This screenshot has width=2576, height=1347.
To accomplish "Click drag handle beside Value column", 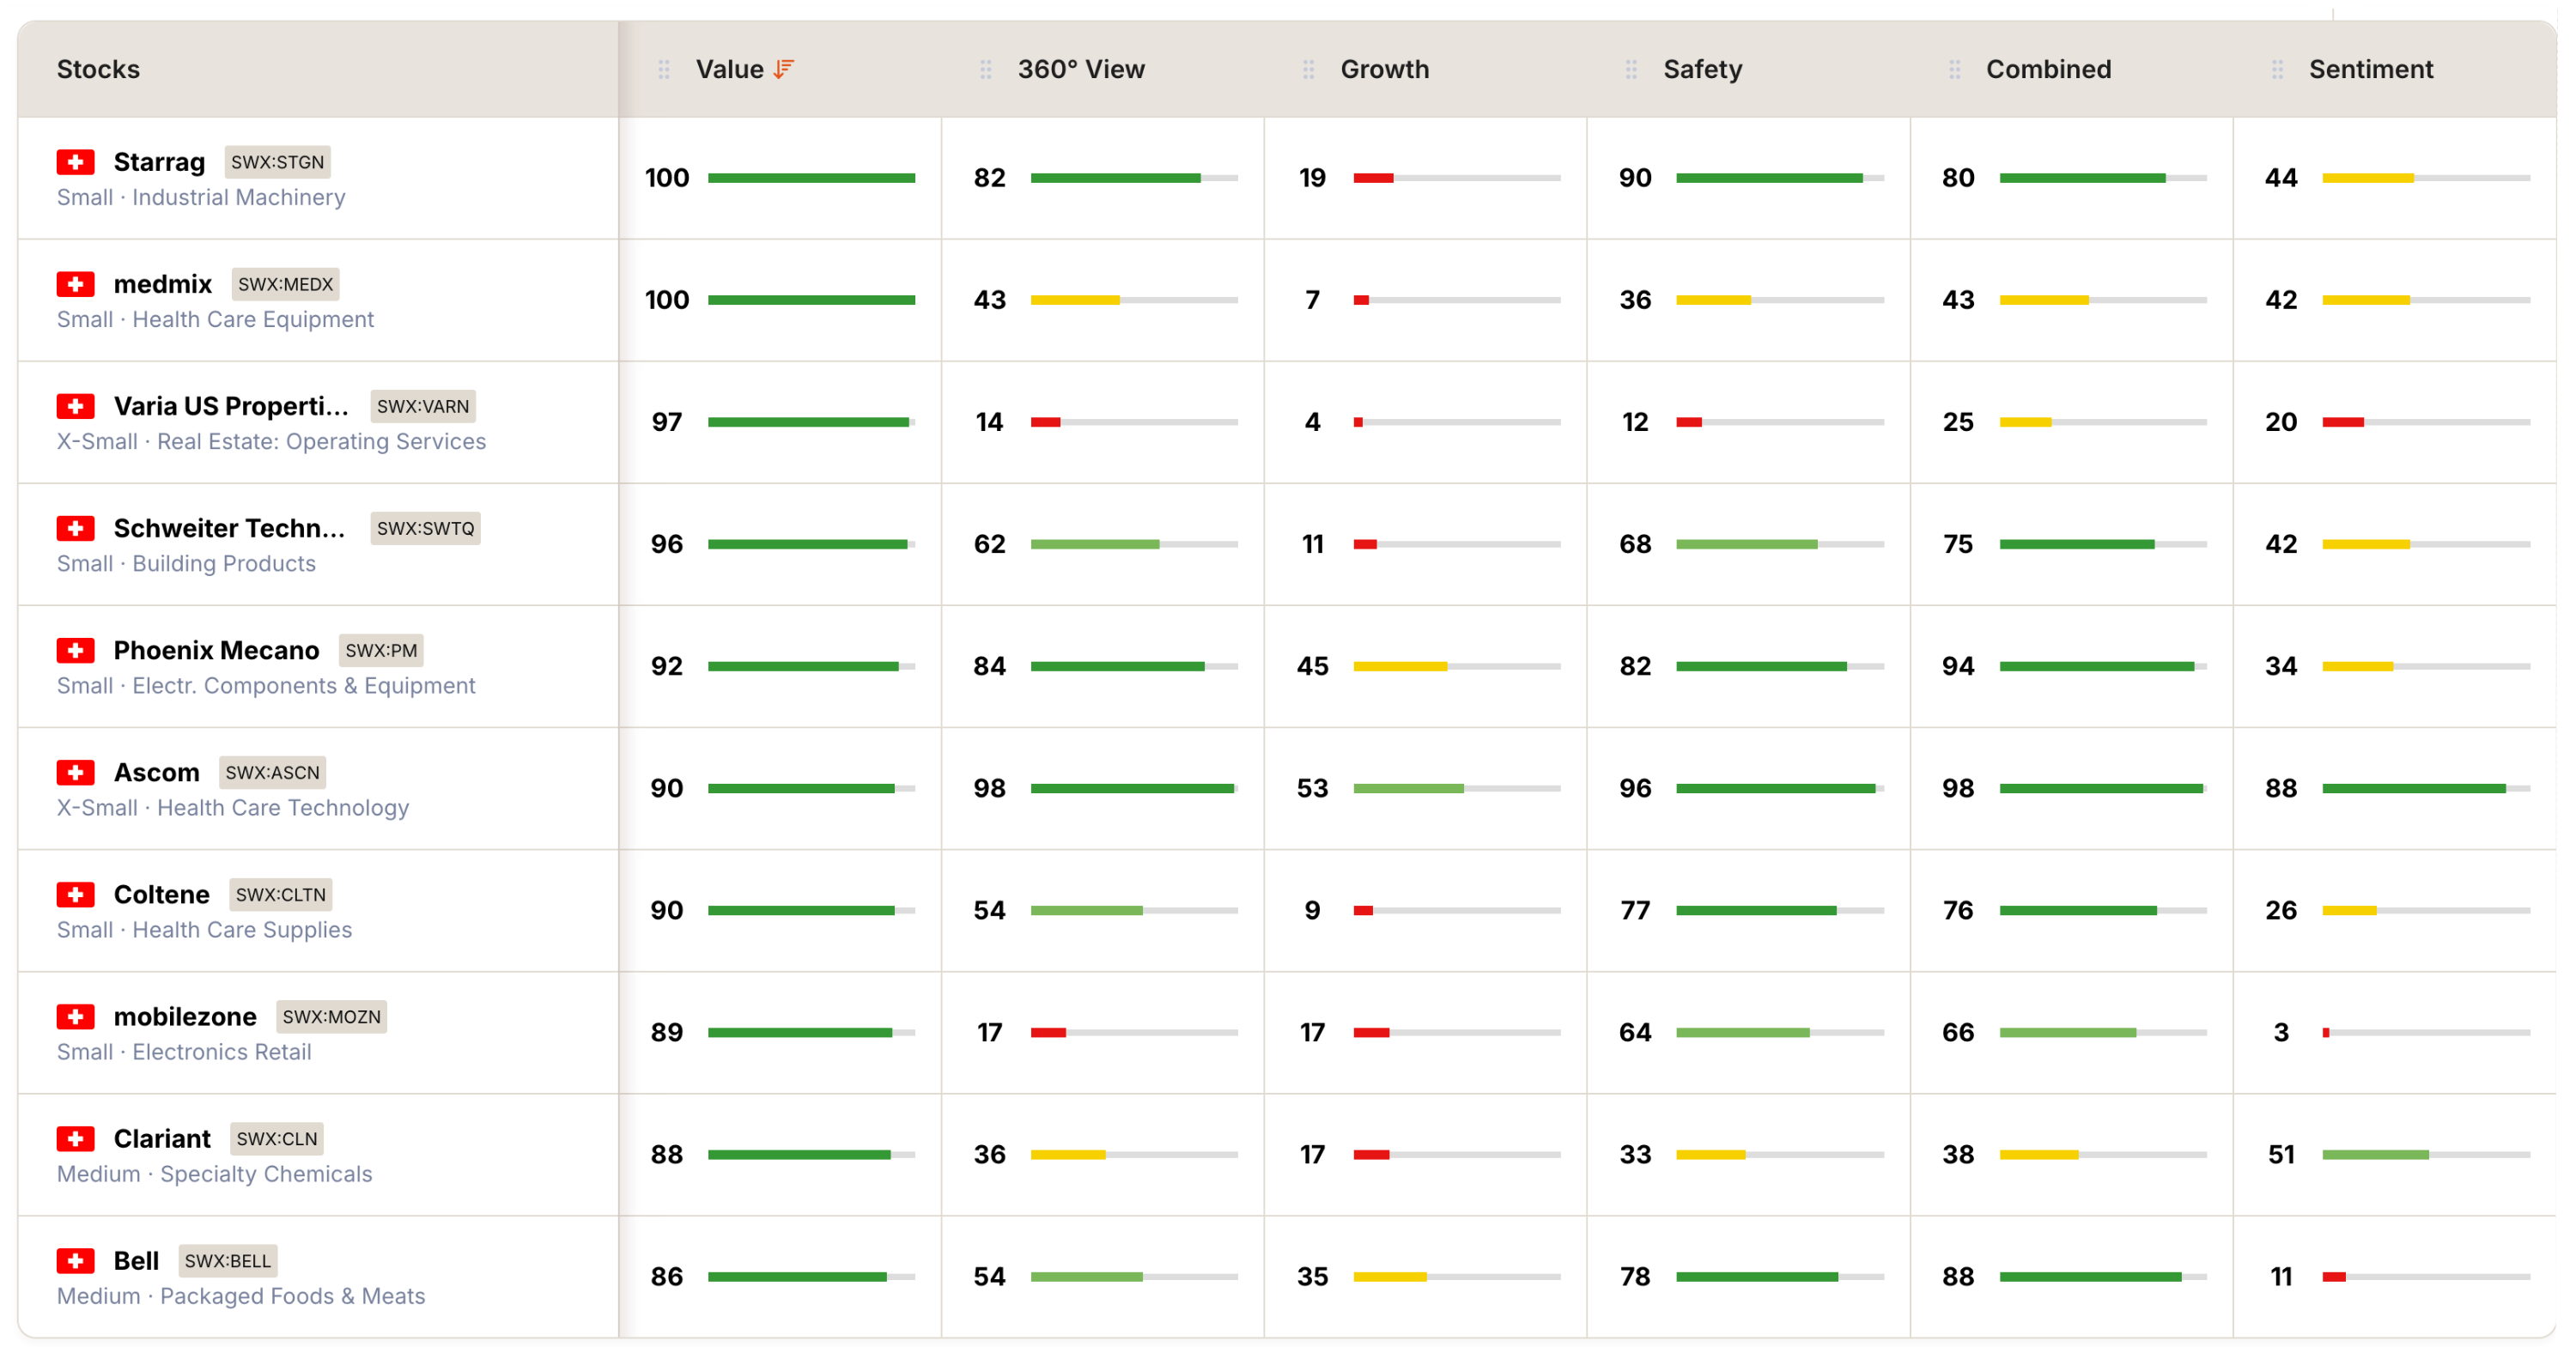I will (x=663, y=69).
